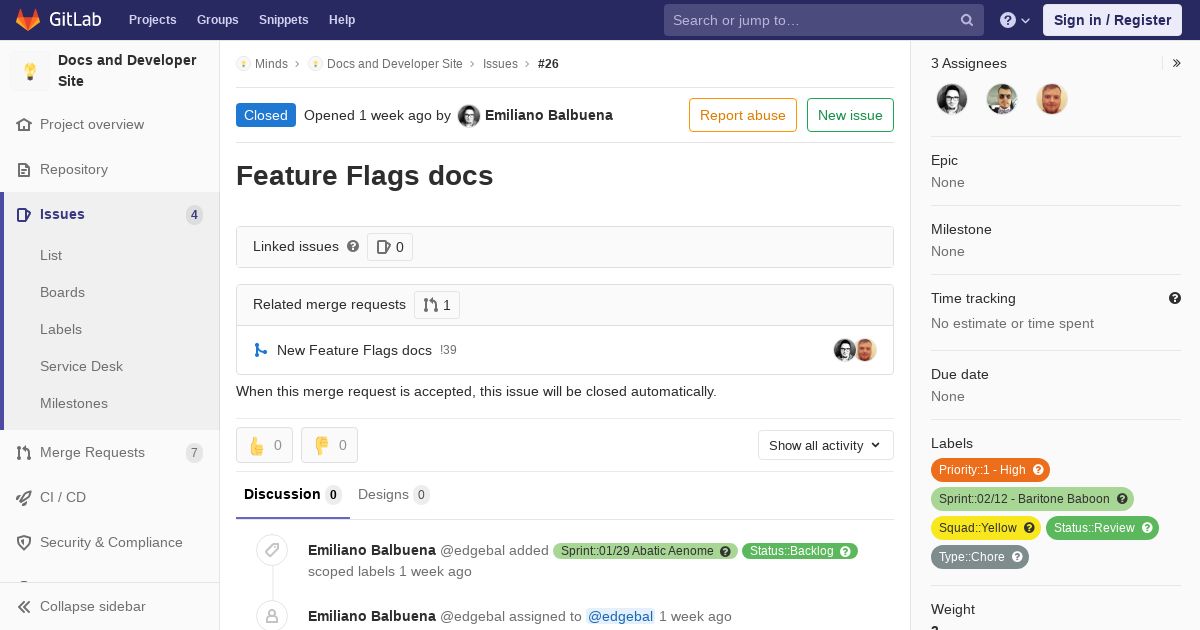Click the CI / CD rocket icon

click(x=24, y=498)
